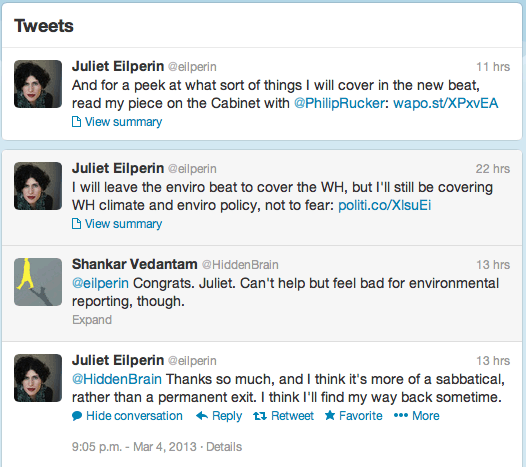The width and height of the screenshot is (526, 467).
Task: Click the View summary document icon in the 22 hrs tweet
Action: 76,224
